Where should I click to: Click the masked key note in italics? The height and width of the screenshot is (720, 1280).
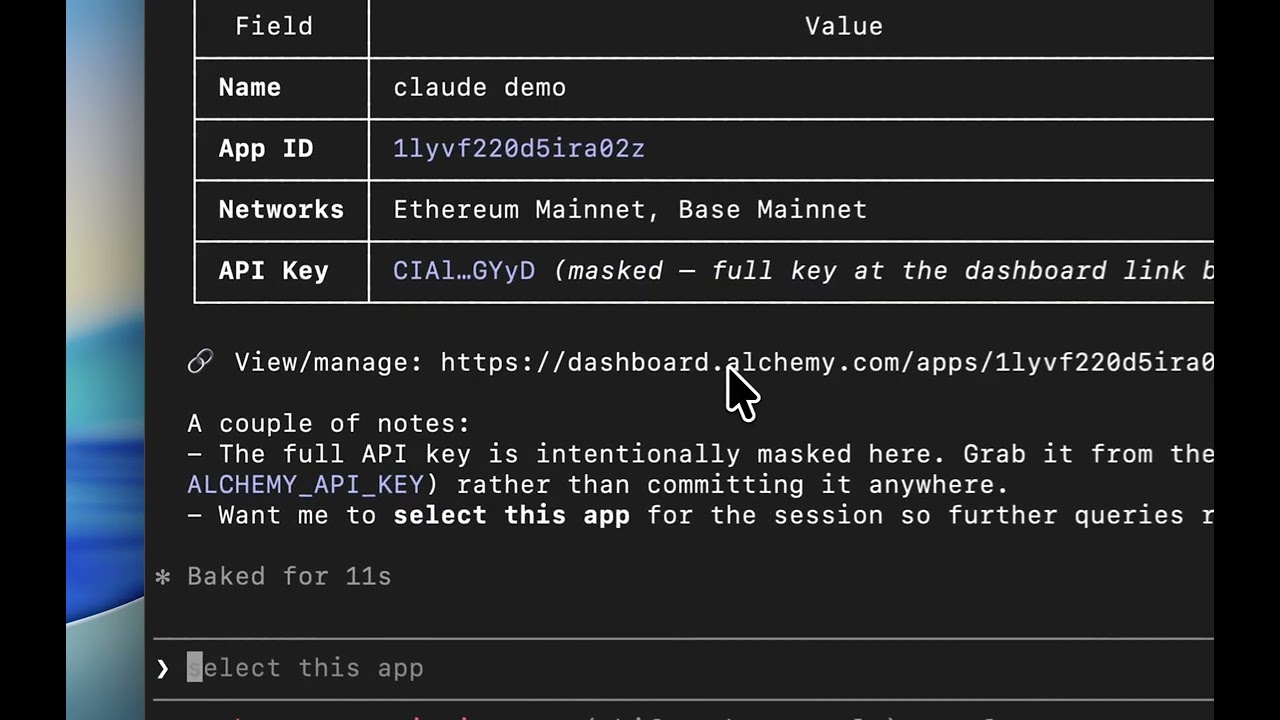[884, 271]
